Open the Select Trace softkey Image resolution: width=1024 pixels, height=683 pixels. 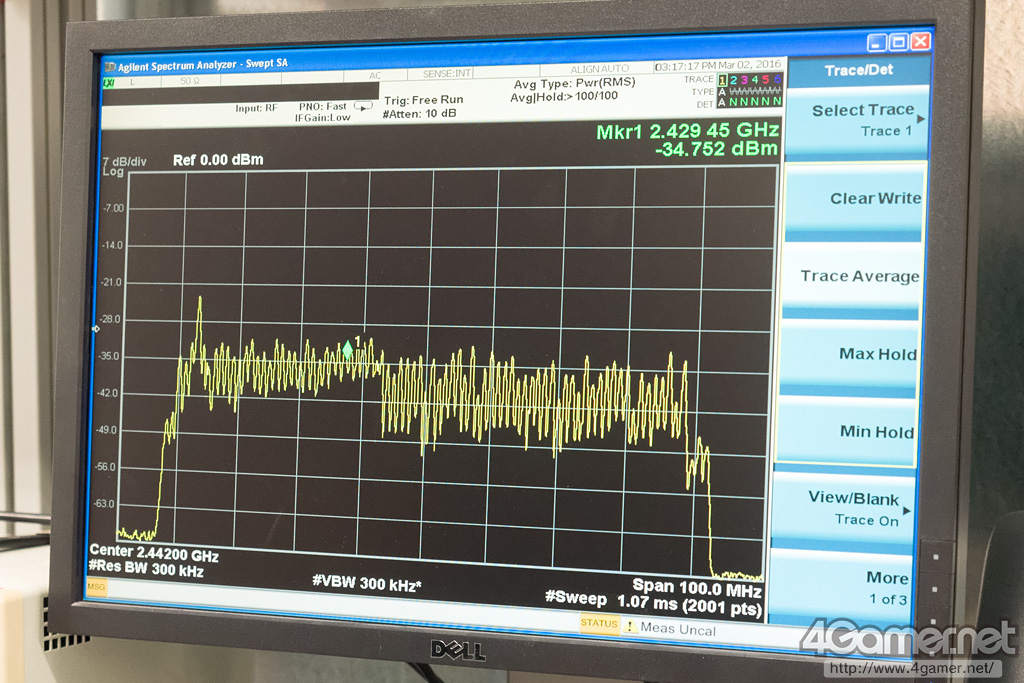point(858,121)
